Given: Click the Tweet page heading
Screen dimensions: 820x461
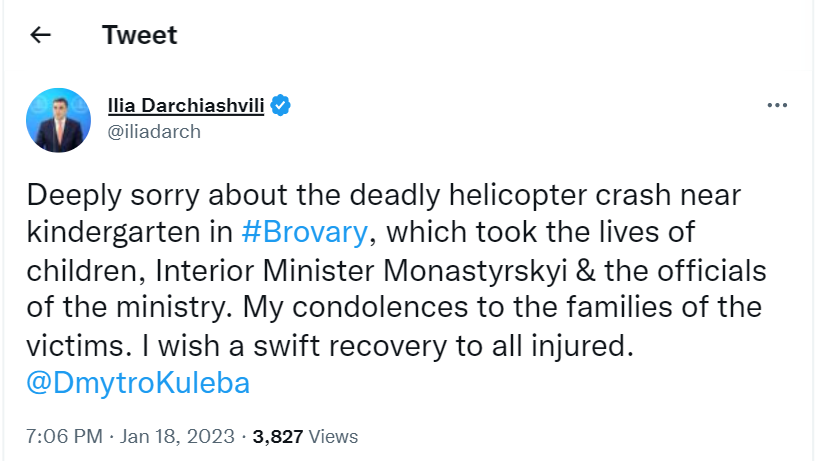Looking at the screenshot, I should coord(140,35).
